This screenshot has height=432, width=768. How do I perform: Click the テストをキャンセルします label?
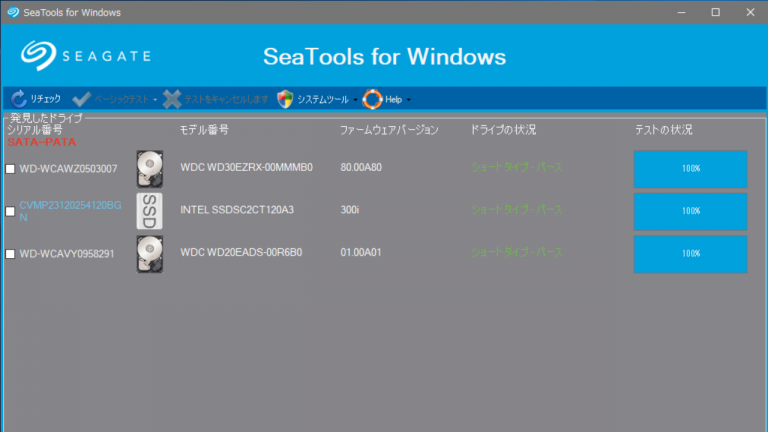point(226,99)
